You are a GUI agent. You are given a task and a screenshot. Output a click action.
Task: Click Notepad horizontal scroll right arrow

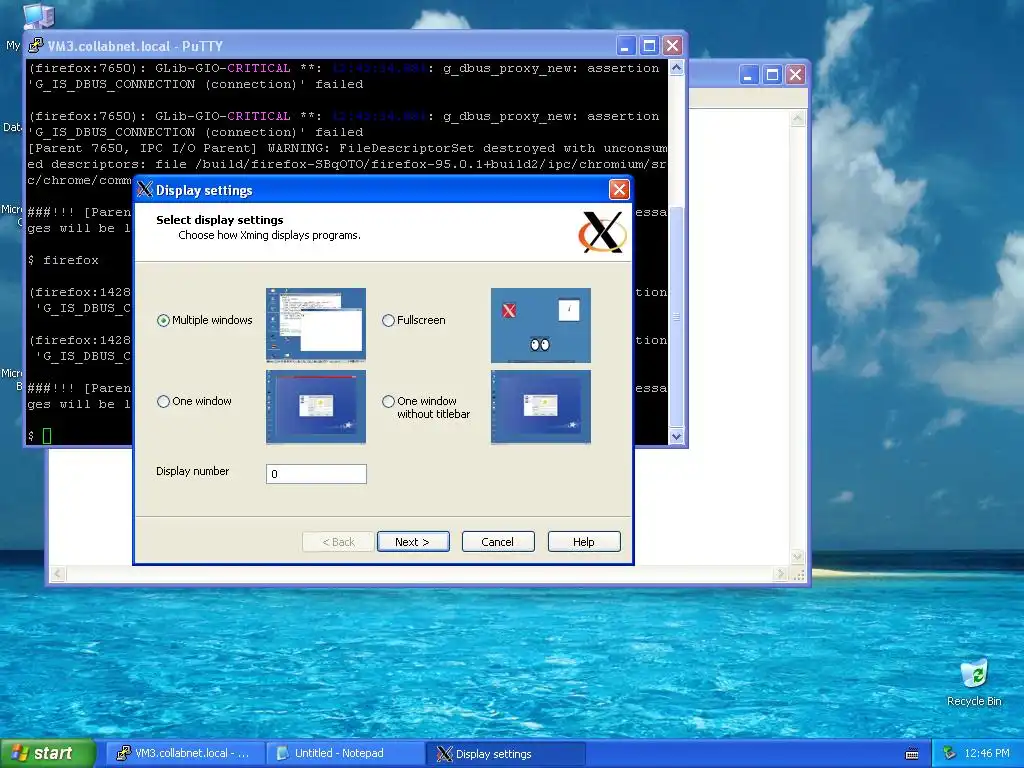coord(780,574)
